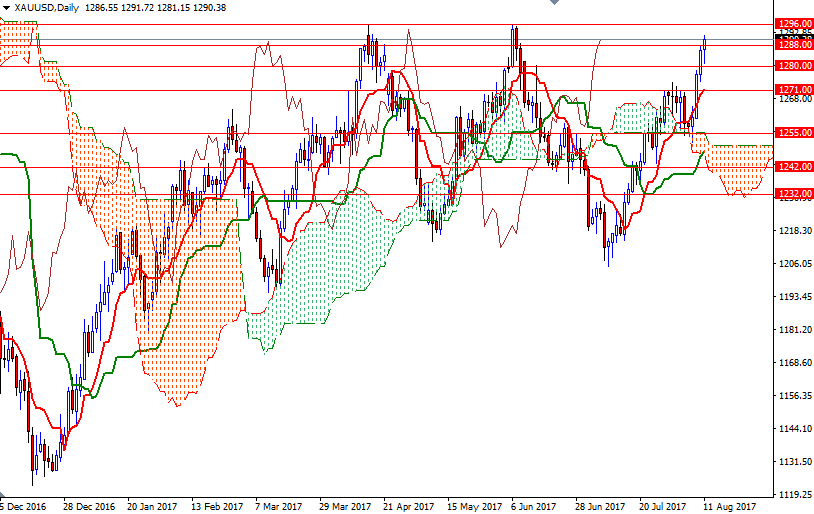Click the 11 Aug 2017 date label
Image resolution: width=814 pixels, height=514 pixels.
[x=727, y=506]
